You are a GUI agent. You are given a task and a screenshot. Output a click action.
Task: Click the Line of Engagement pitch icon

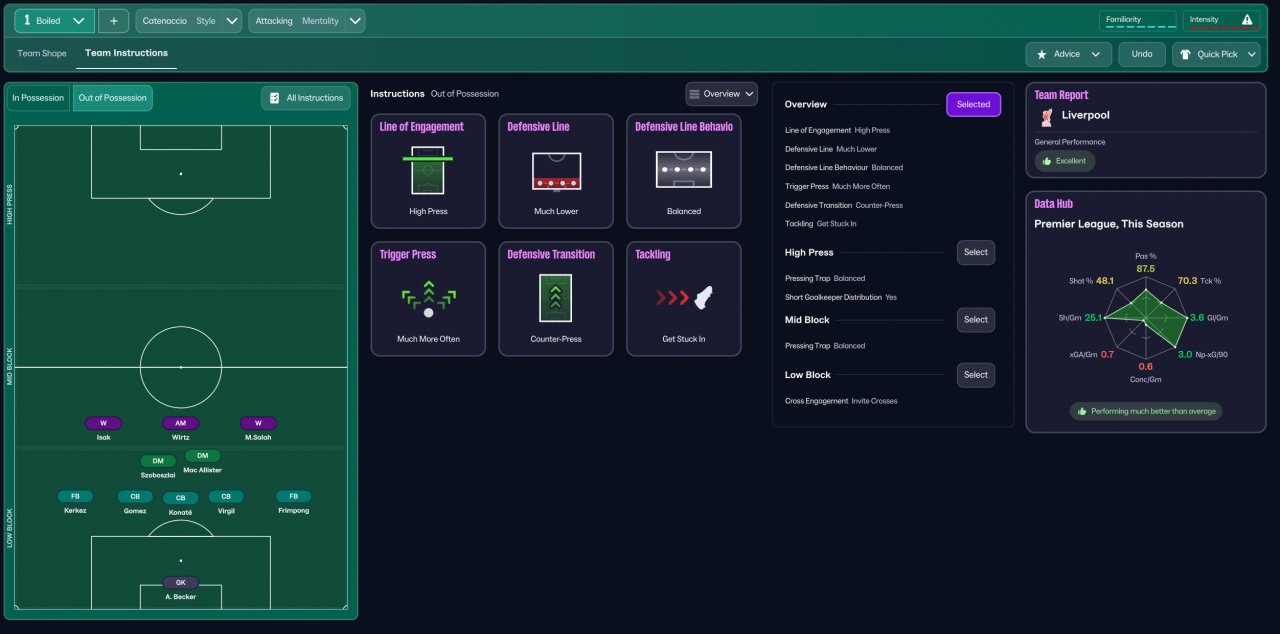click(x=428, y=171)
